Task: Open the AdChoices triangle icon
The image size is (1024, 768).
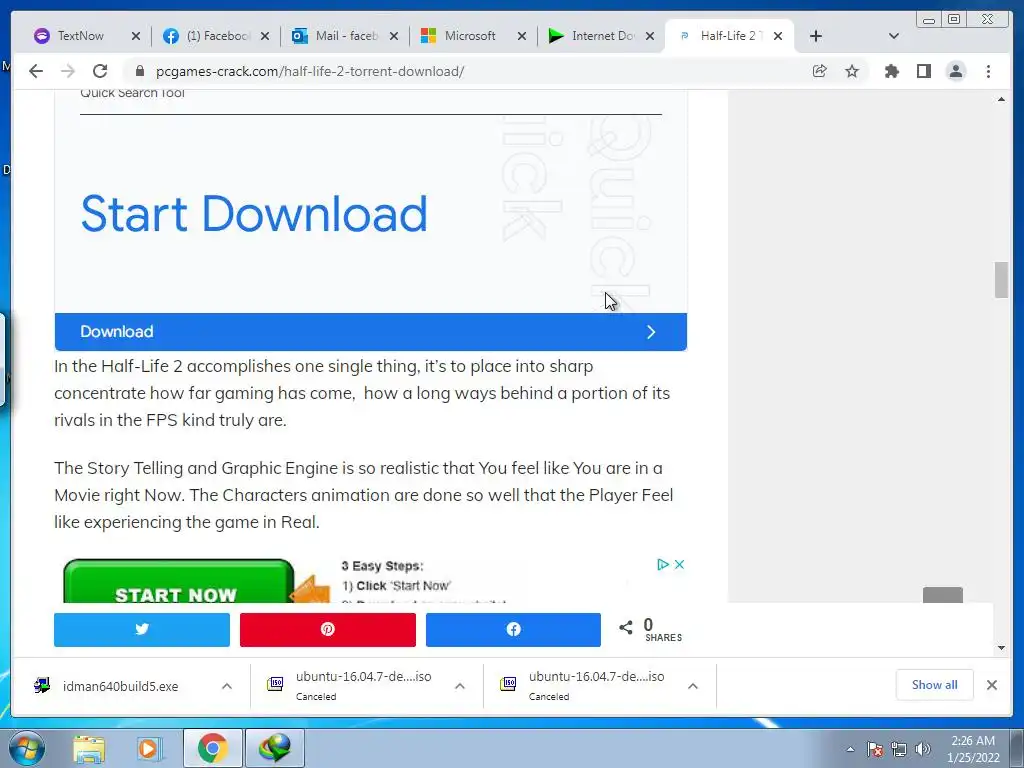Action: (x=663, y=564)
